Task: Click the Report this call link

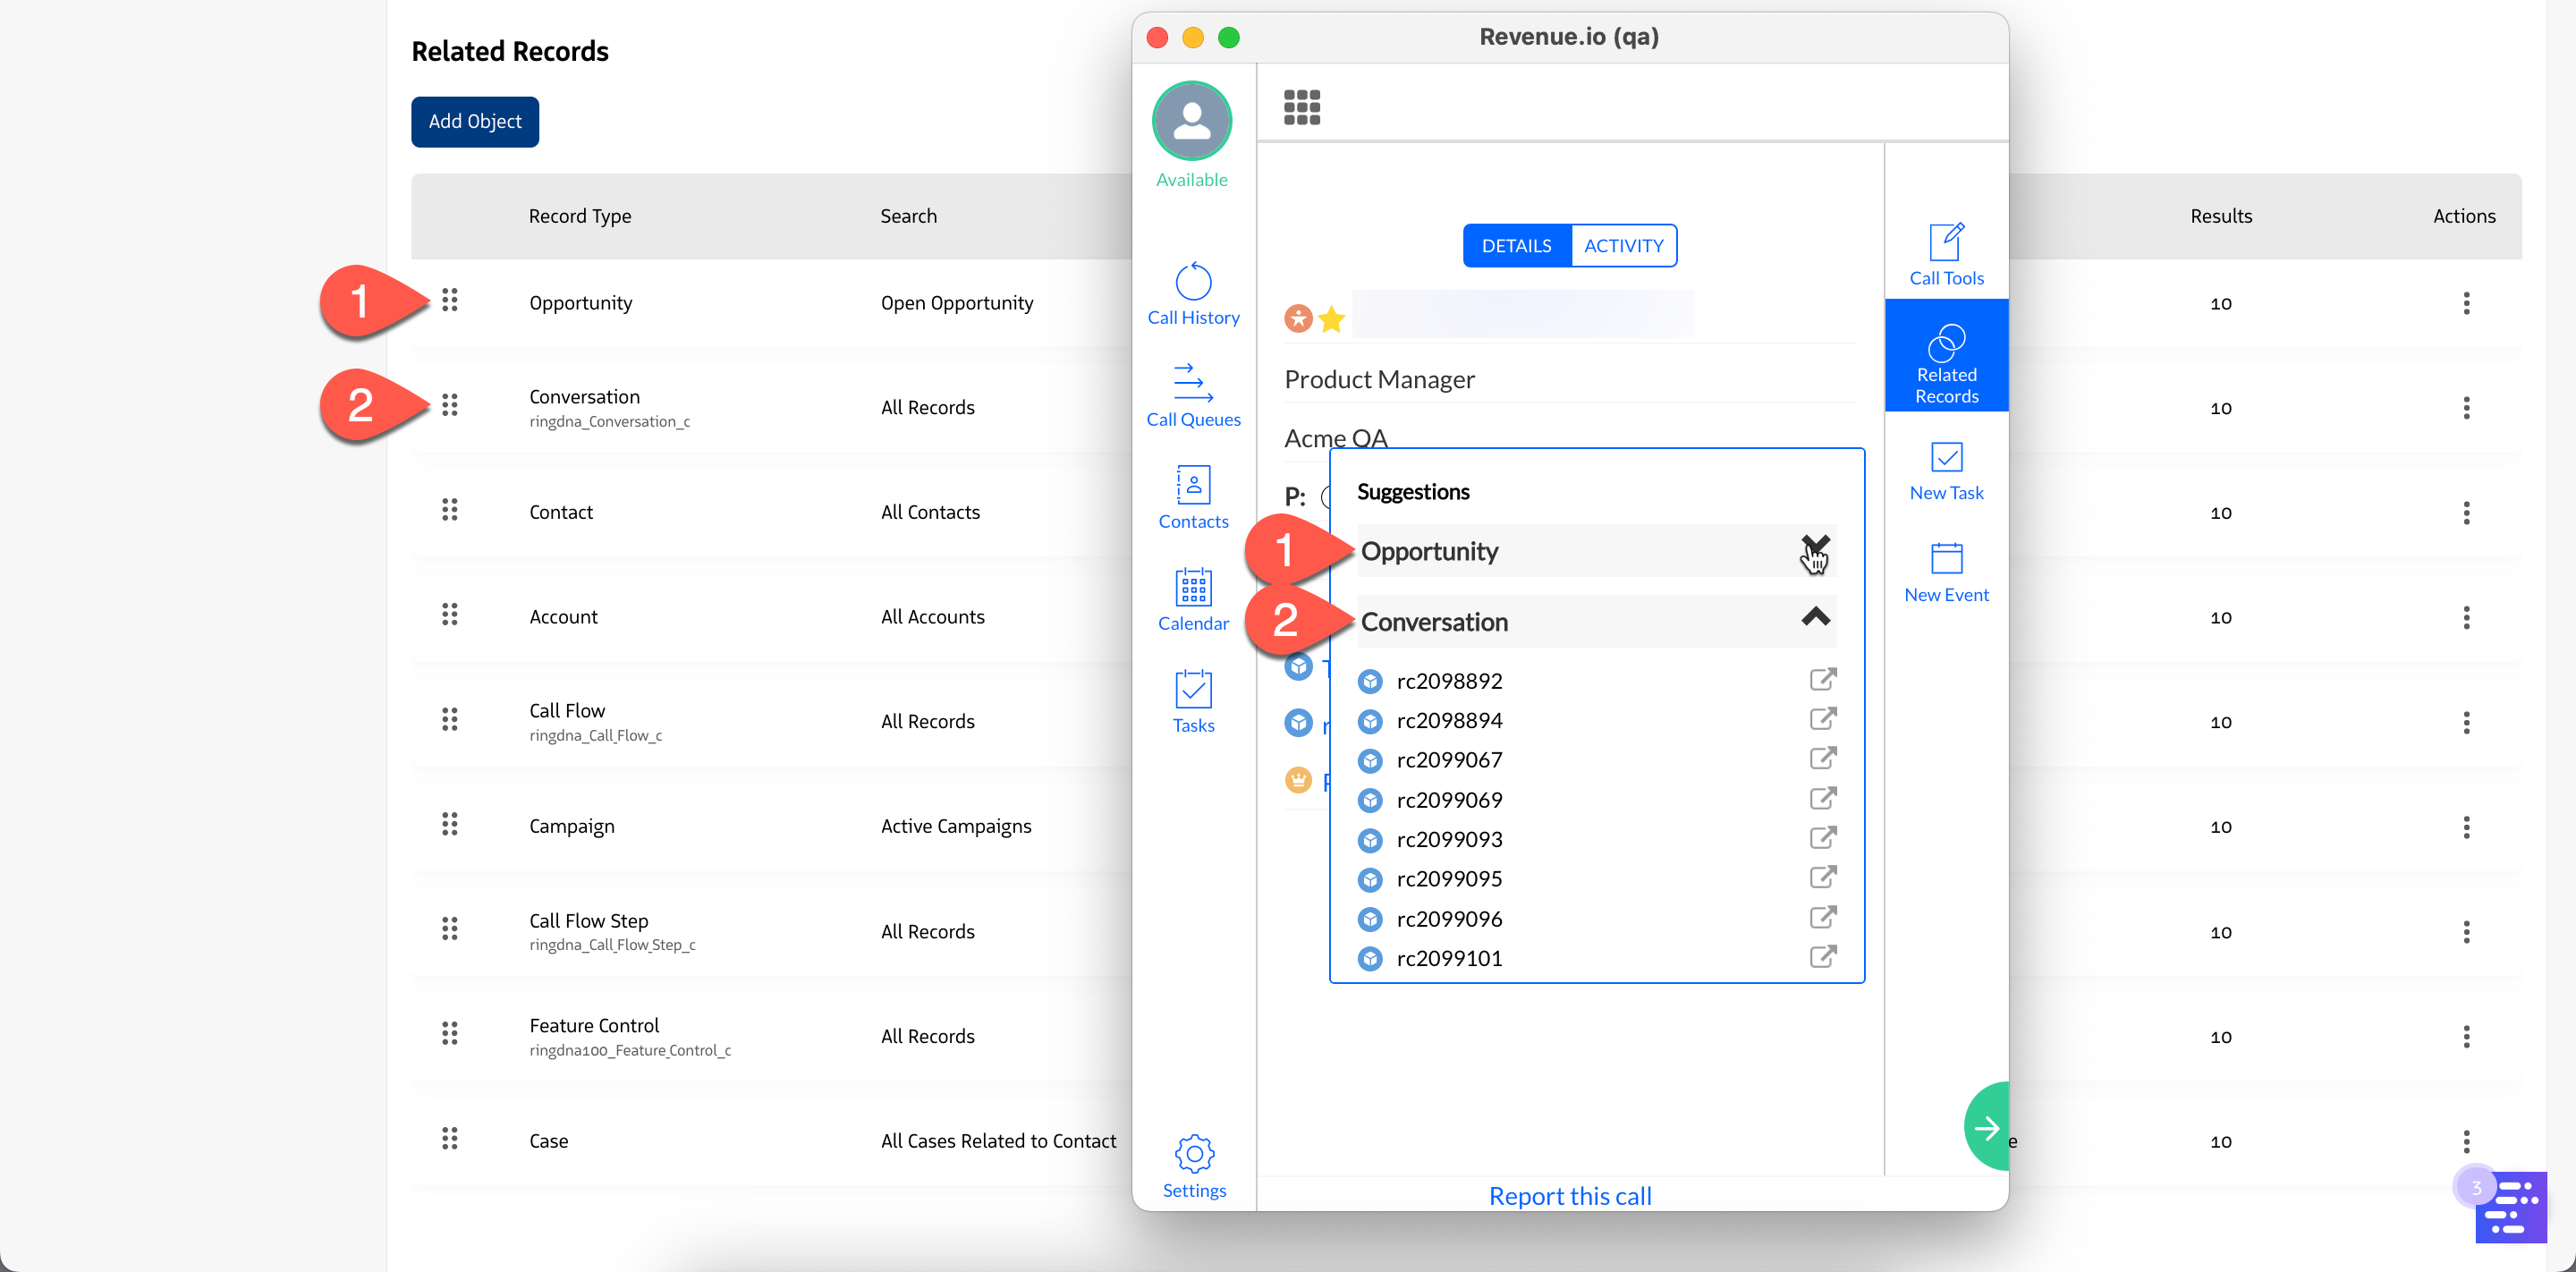Action: point(1569,1195)
